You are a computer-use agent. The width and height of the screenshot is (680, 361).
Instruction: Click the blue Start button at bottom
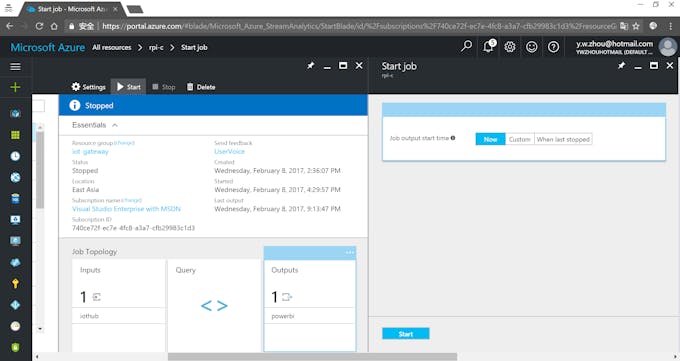tap(406, 334)
